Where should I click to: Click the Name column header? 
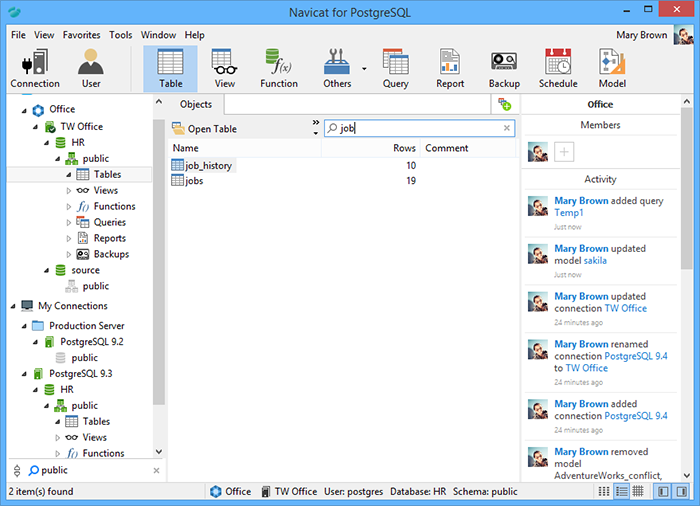click(245, 148)
